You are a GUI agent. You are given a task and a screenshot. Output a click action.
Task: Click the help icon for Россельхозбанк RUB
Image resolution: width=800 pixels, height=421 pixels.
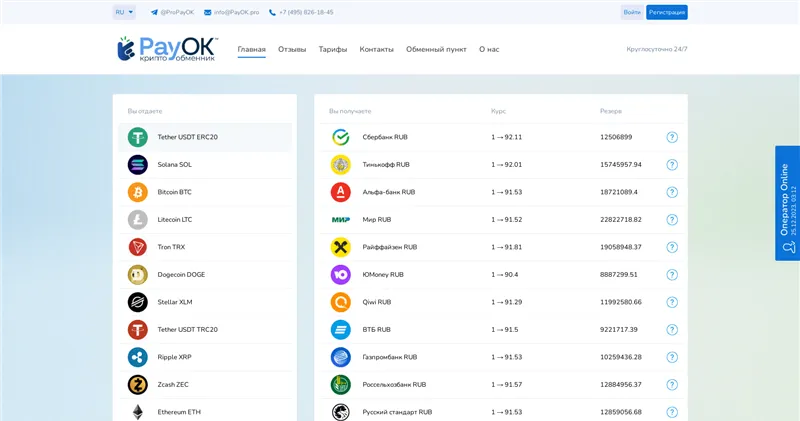(672, 385)
